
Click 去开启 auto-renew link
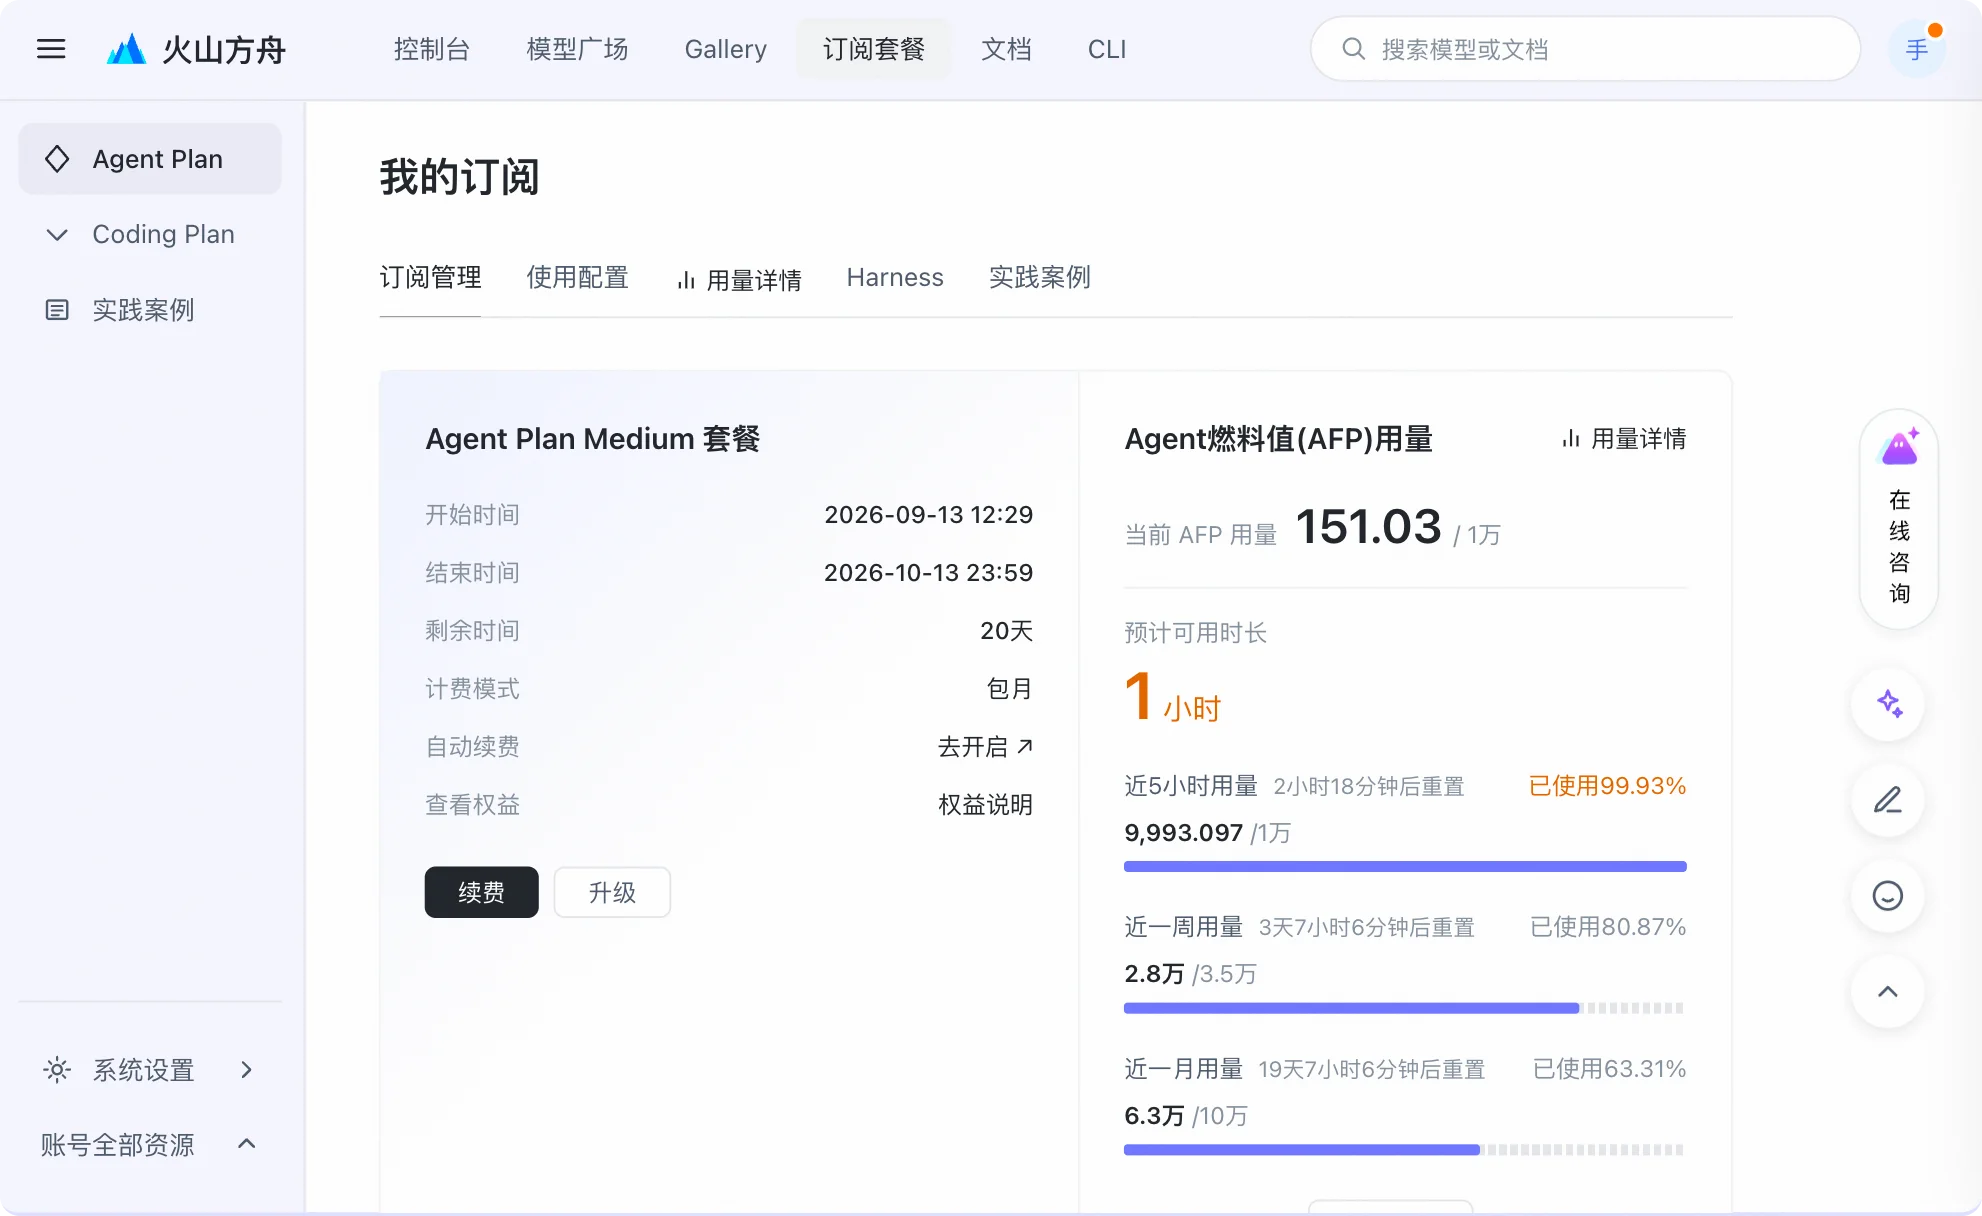coord(985,746)
